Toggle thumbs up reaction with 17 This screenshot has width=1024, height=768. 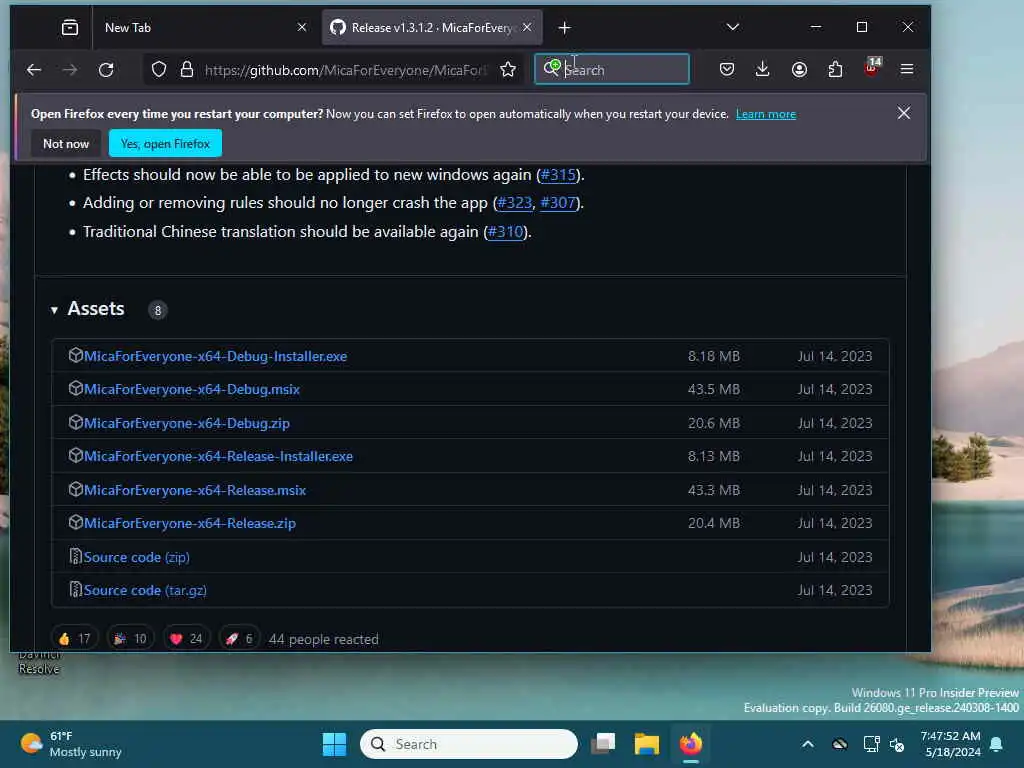coord(74,639)
